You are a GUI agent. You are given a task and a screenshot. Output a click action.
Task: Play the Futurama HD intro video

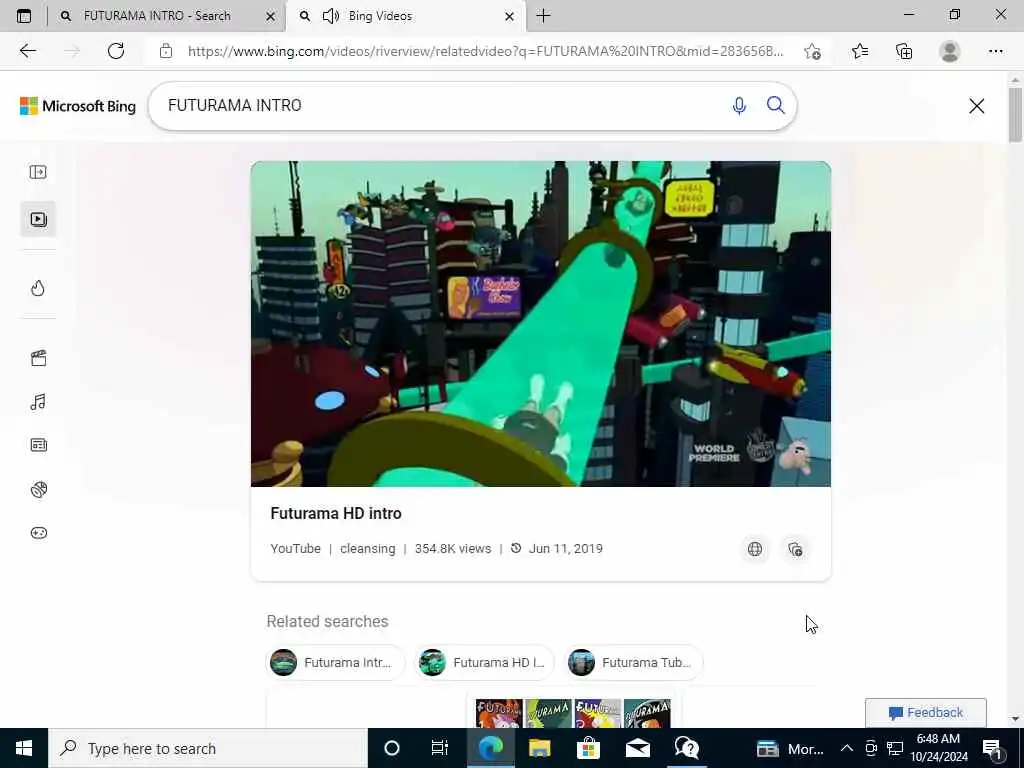tap(541, 324)
